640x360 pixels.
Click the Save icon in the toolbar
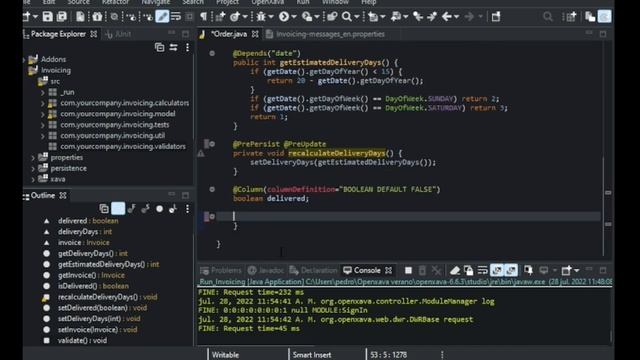point(48,17)
